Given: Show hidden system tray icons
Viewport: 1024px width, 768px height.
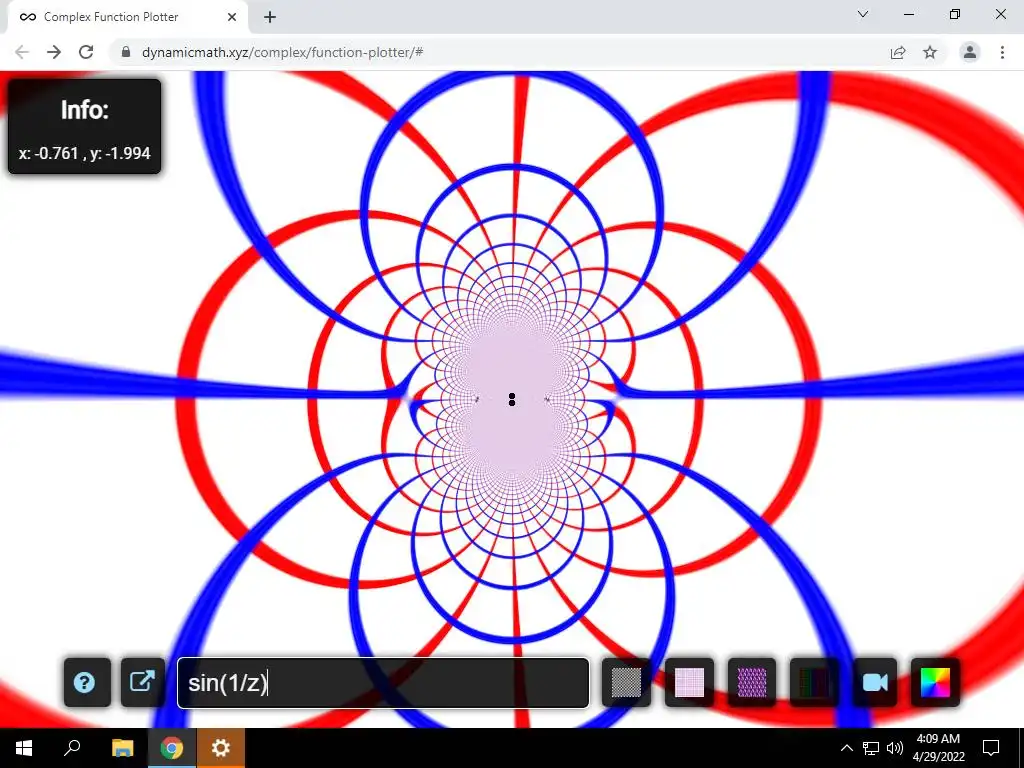Looking at the screenshot, I should tap(846, 748).
